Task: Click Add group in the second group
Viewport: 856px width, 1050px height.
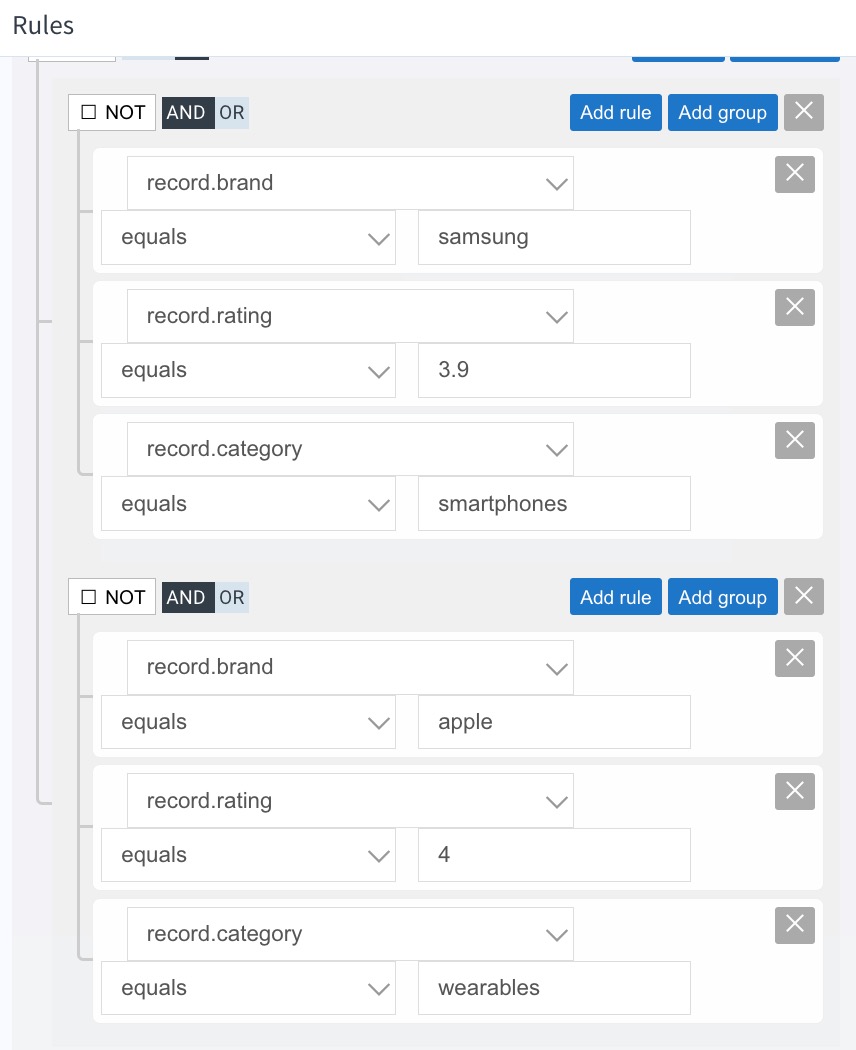Action: pos(722,596)
